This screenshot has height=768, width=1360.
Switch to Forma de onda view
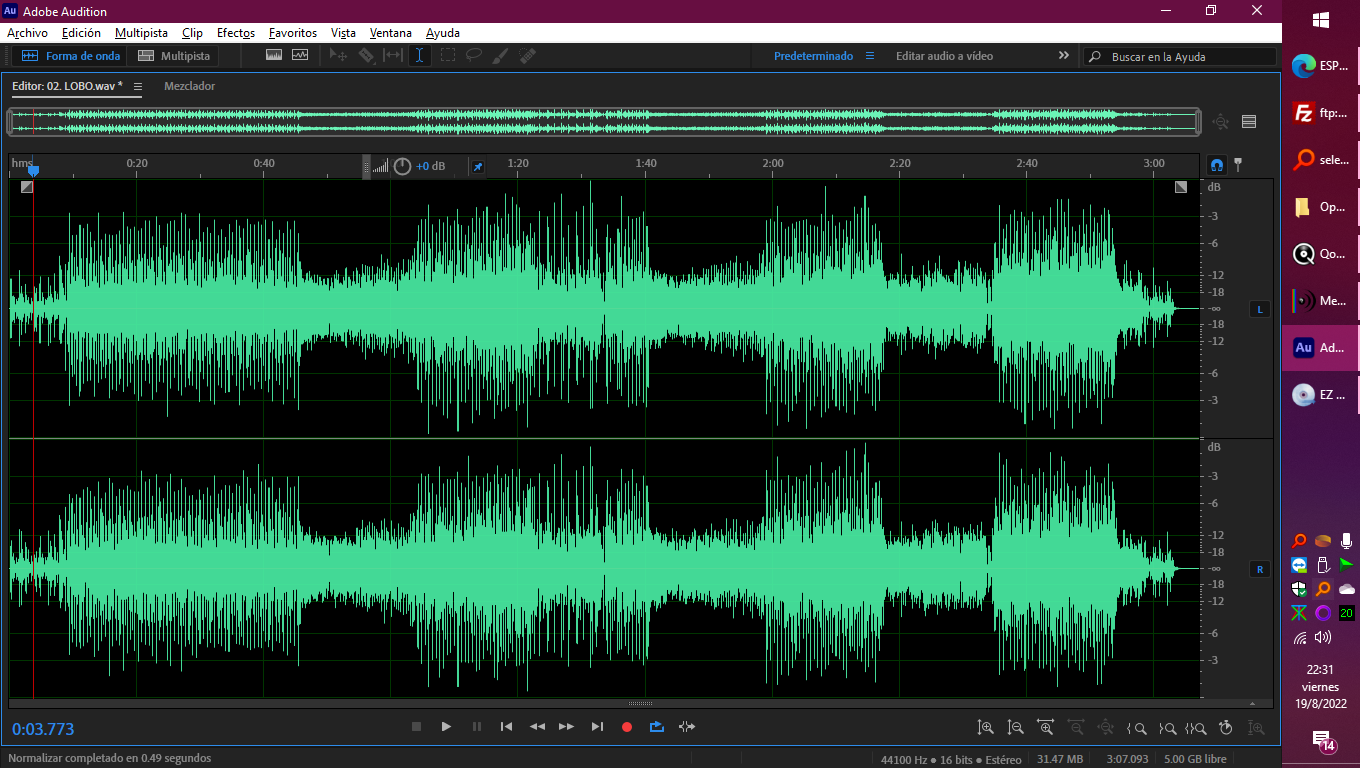point(71,56)
